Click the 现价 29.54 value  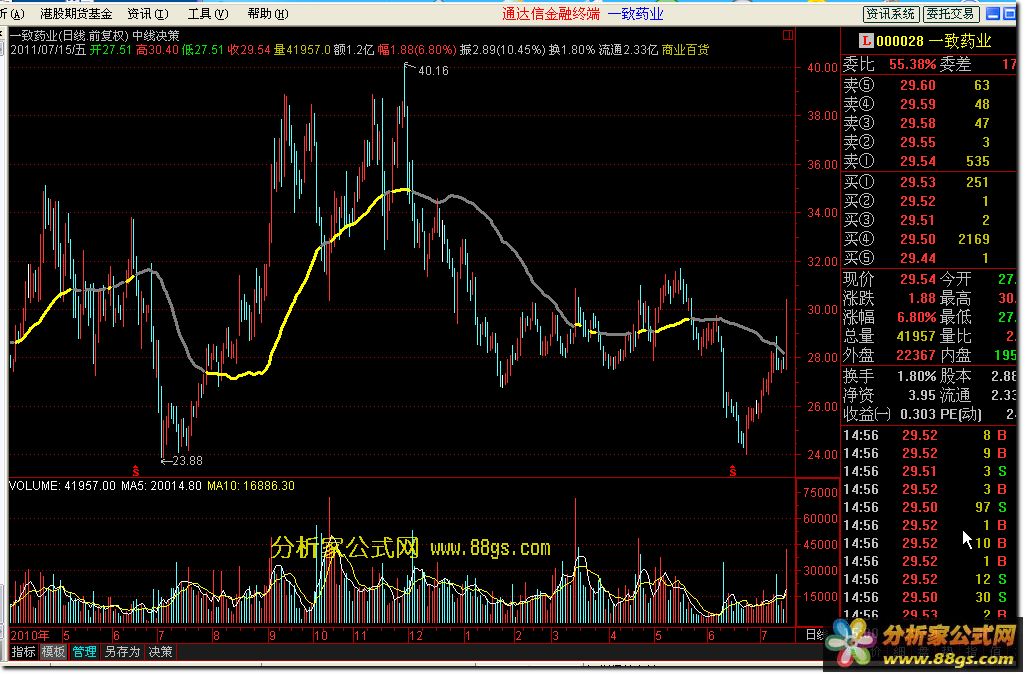click(918, 280)
